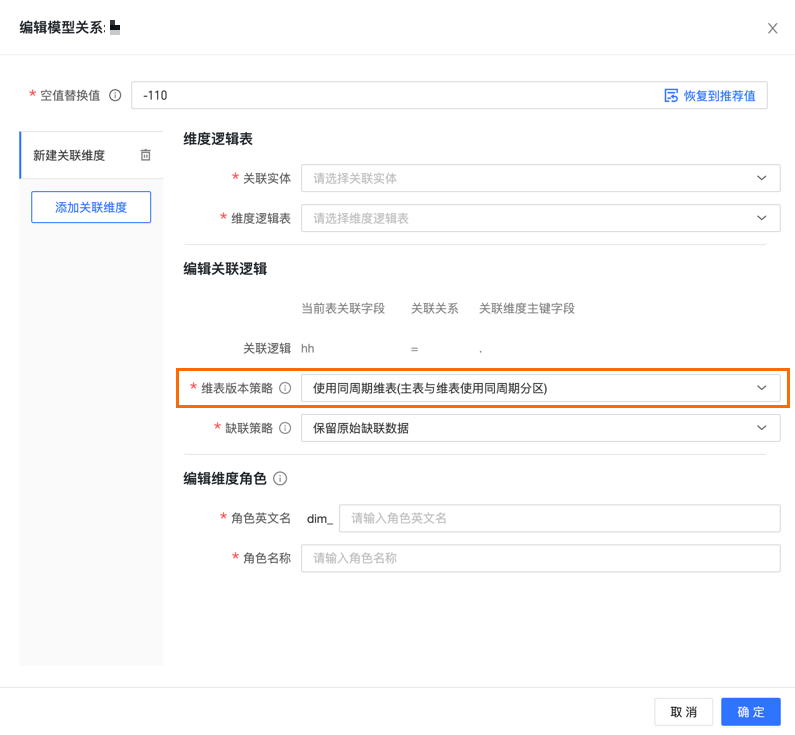Viewport: 795px width, 735px height.
Task: Click the file icon after dialog title
Action: [x=115, y=27]
